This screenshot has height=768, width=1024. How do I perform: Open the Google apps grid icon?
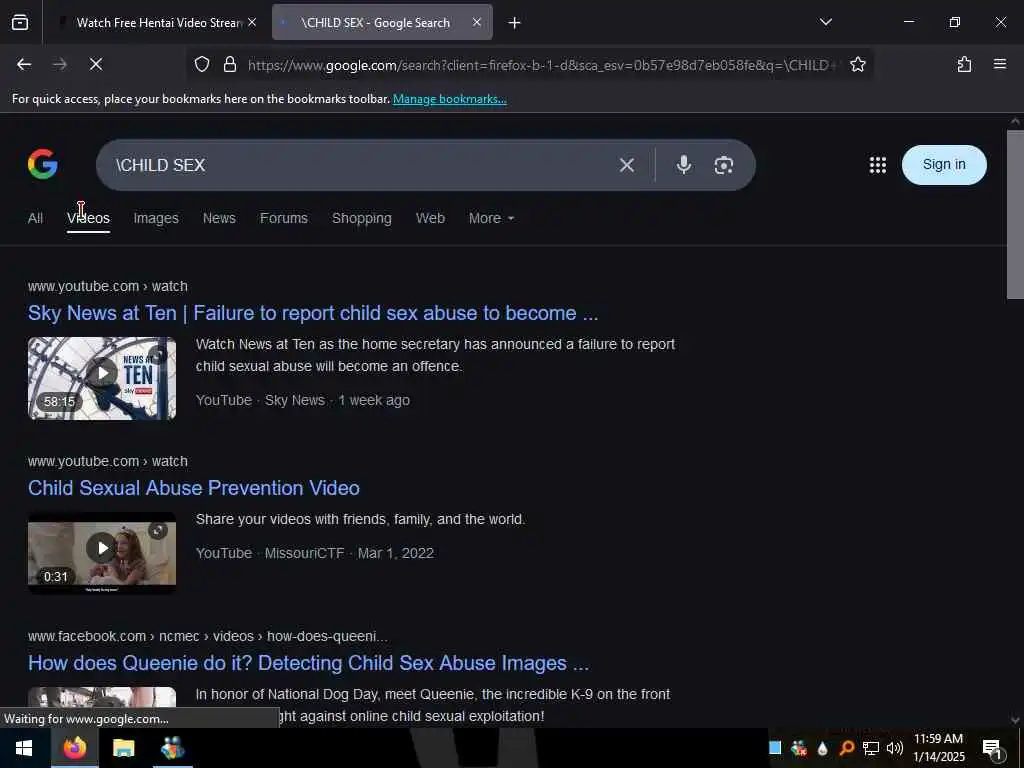878,165
